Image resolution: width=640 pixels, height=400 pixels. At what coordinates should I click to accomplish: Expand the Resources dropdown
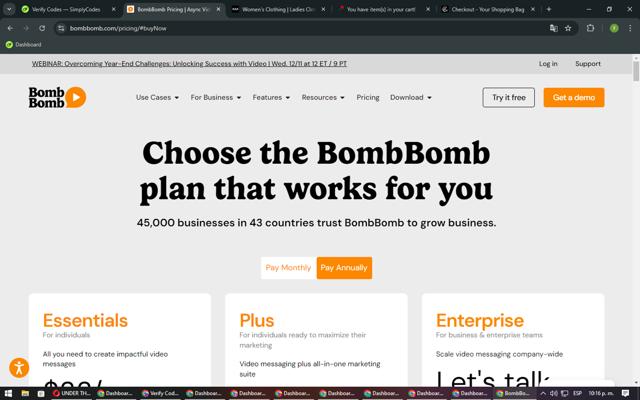pyautogui.click(x=323, y=97)
